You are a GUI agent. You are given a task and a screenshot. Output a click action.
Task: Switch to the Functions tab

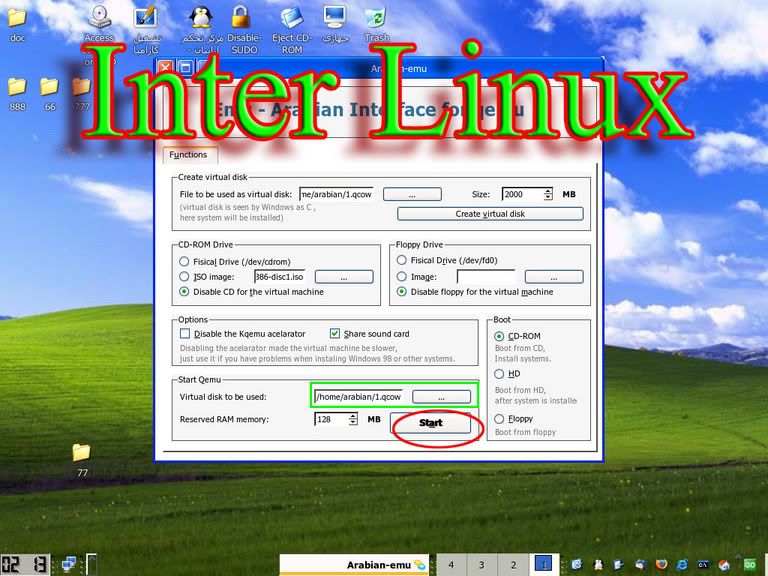(x=189, y=155)
